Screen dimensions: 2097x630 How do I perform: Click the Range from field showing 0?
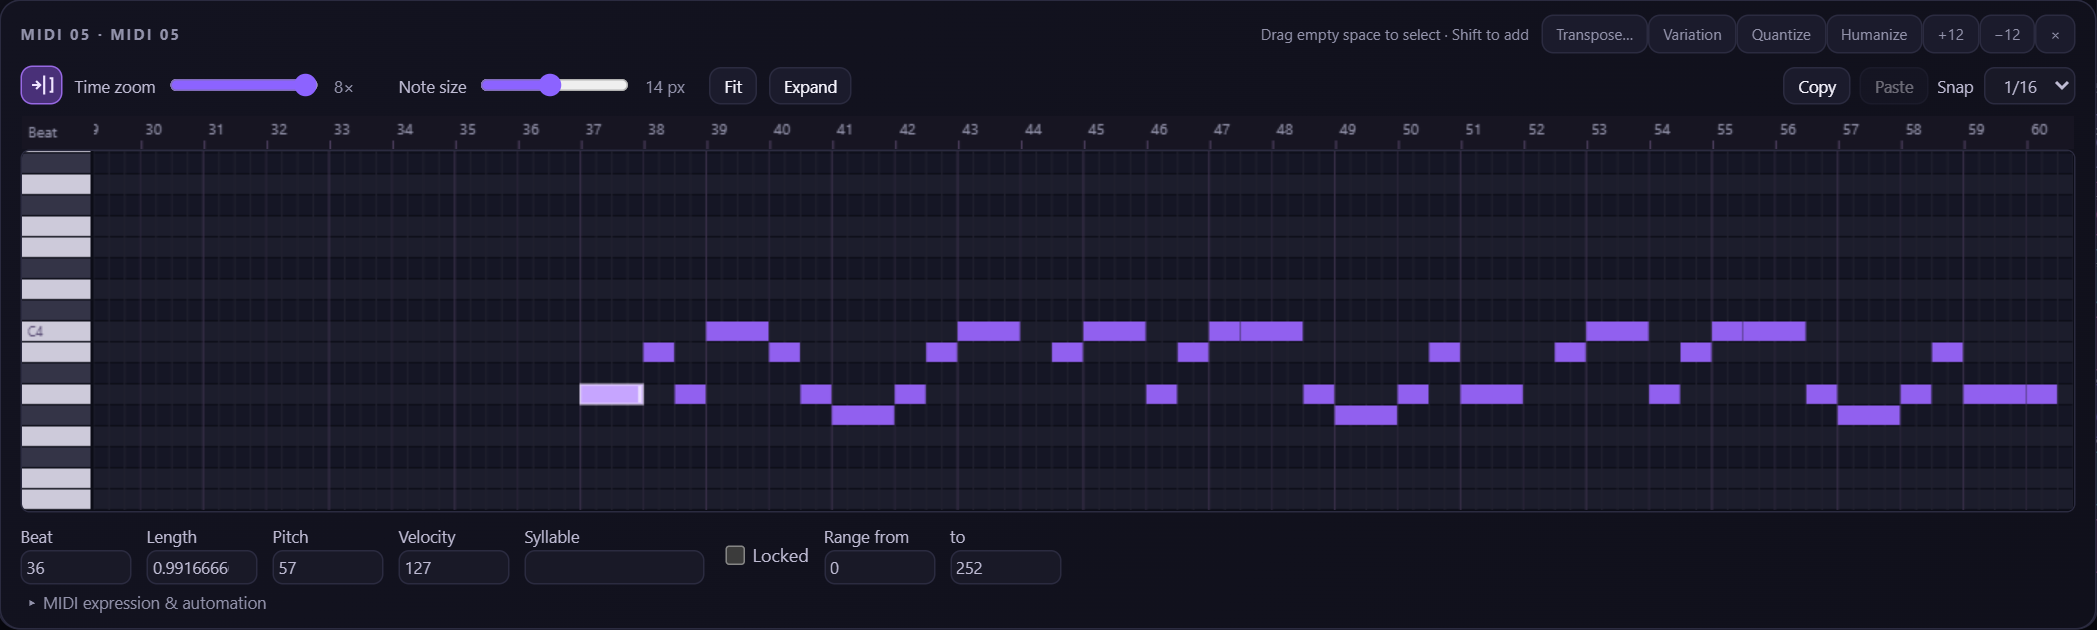click(880, 567)
